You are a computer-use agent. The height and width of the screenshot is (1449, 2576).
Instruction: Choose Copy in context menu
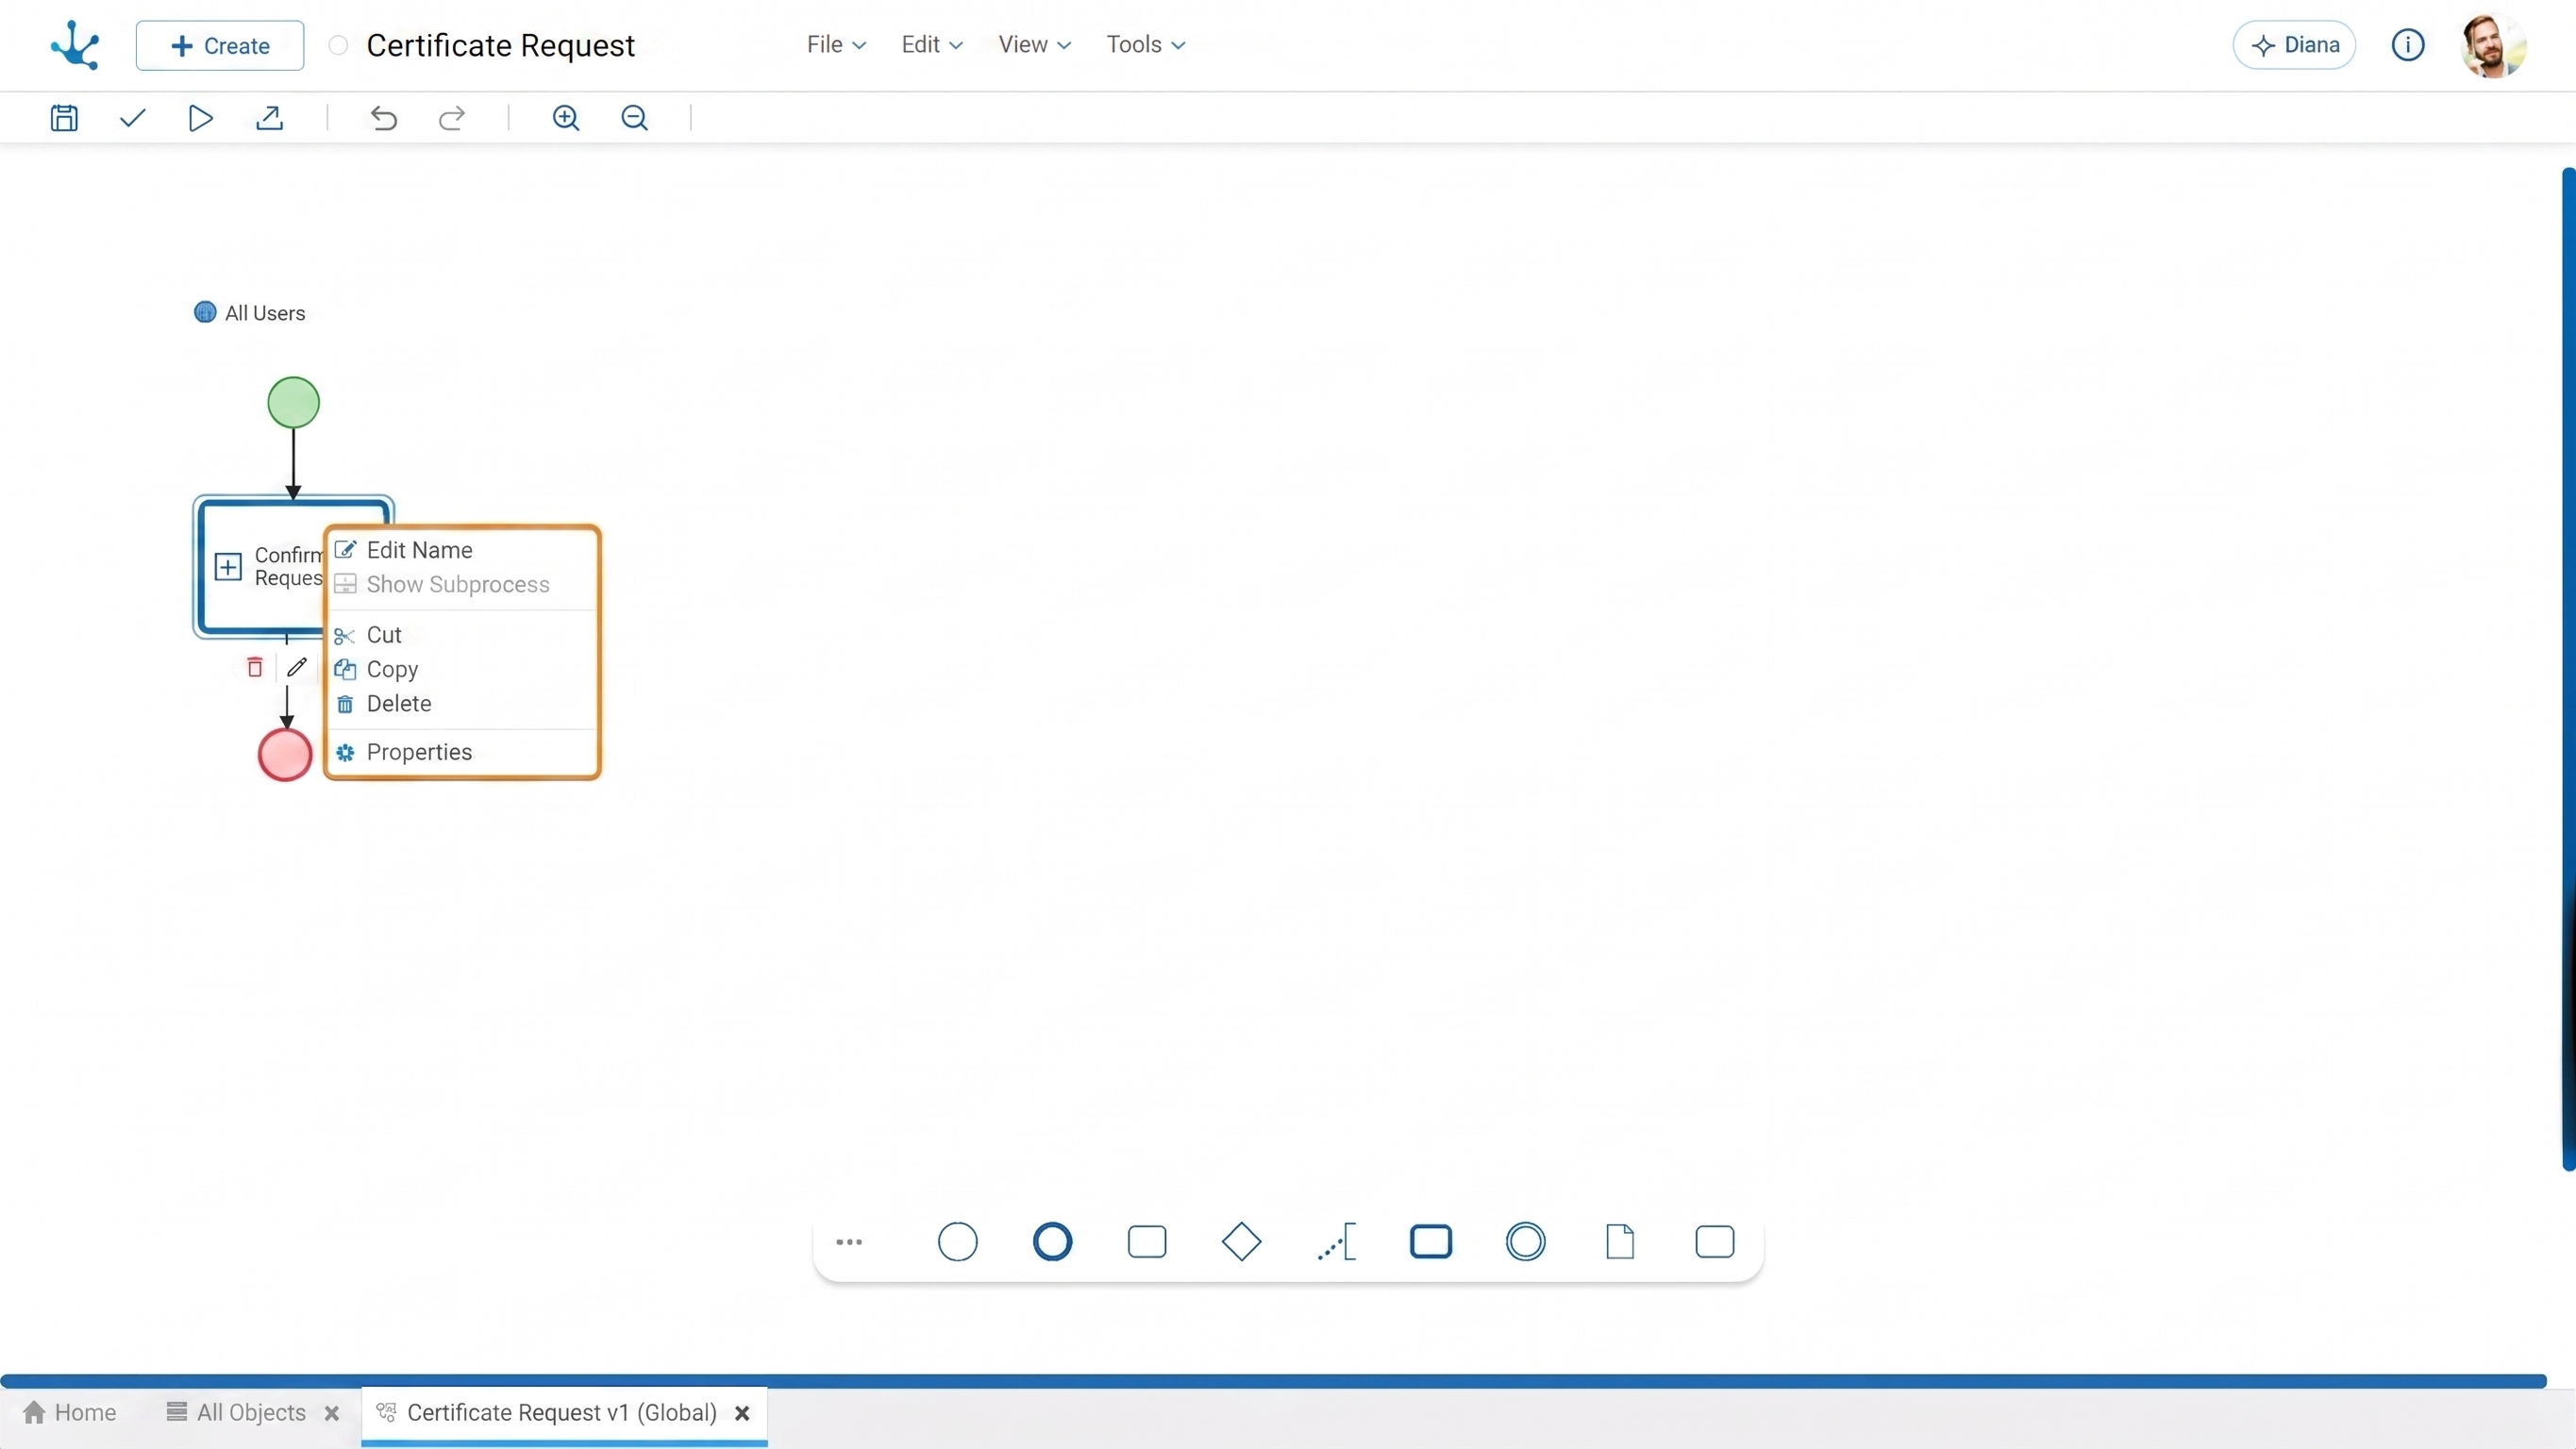coord(462,669)
